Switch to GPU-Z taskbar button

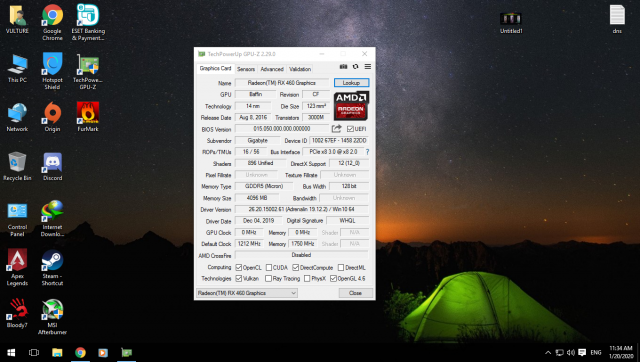click(127, 352)
